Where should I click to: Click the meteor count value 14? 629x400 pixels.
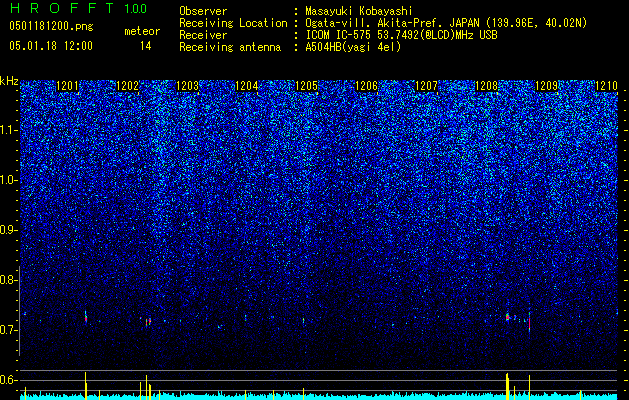[x=145, y=46]
